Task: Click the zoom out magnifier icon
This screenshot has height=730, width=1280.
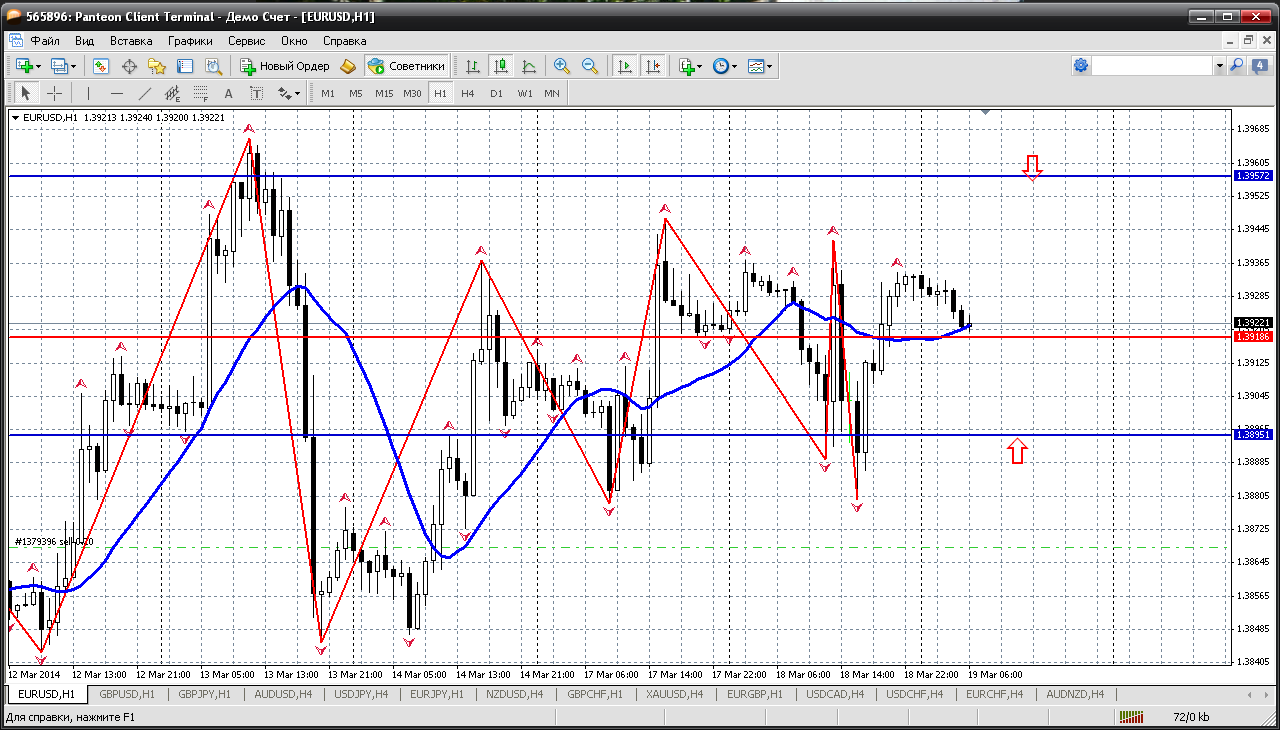Action: pyautogui.click(x=590, y=66)
